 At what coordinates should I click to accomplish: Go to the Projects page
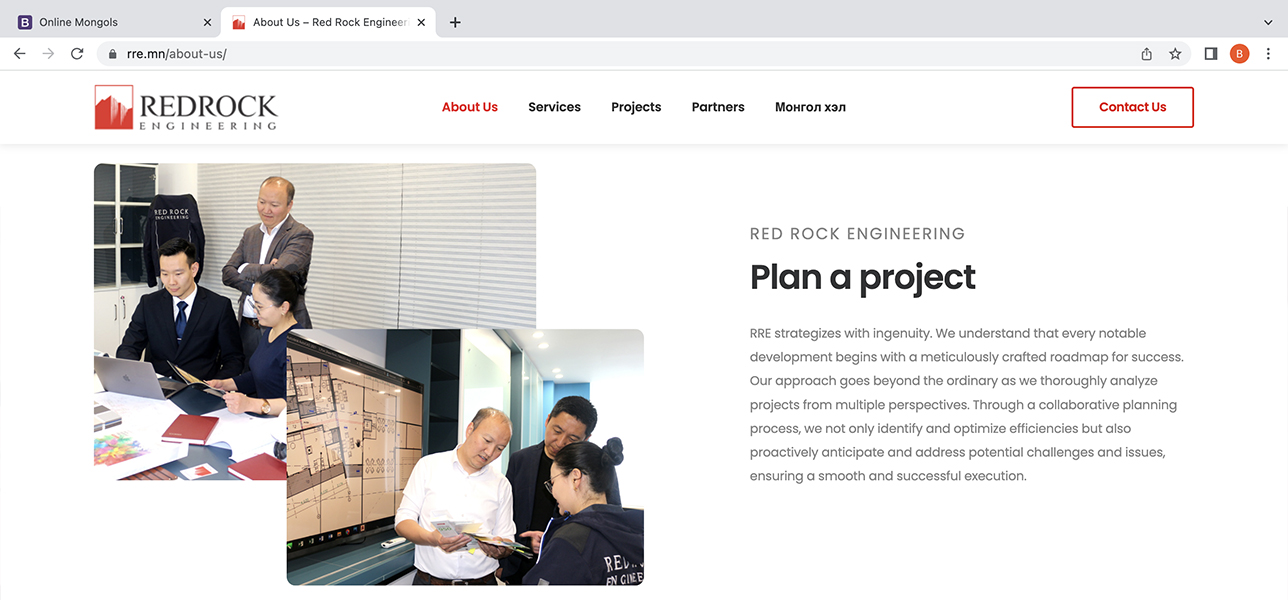[x=636, y=107]
